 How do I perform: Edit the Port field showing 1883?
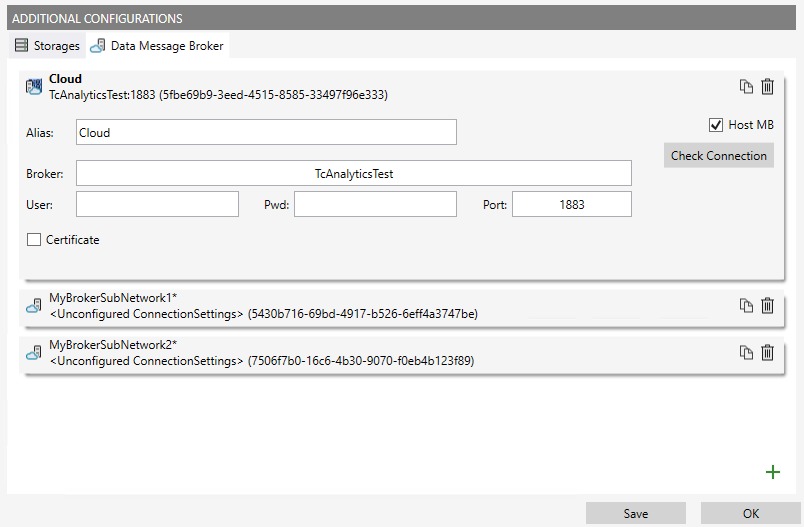tap(572, 204)
